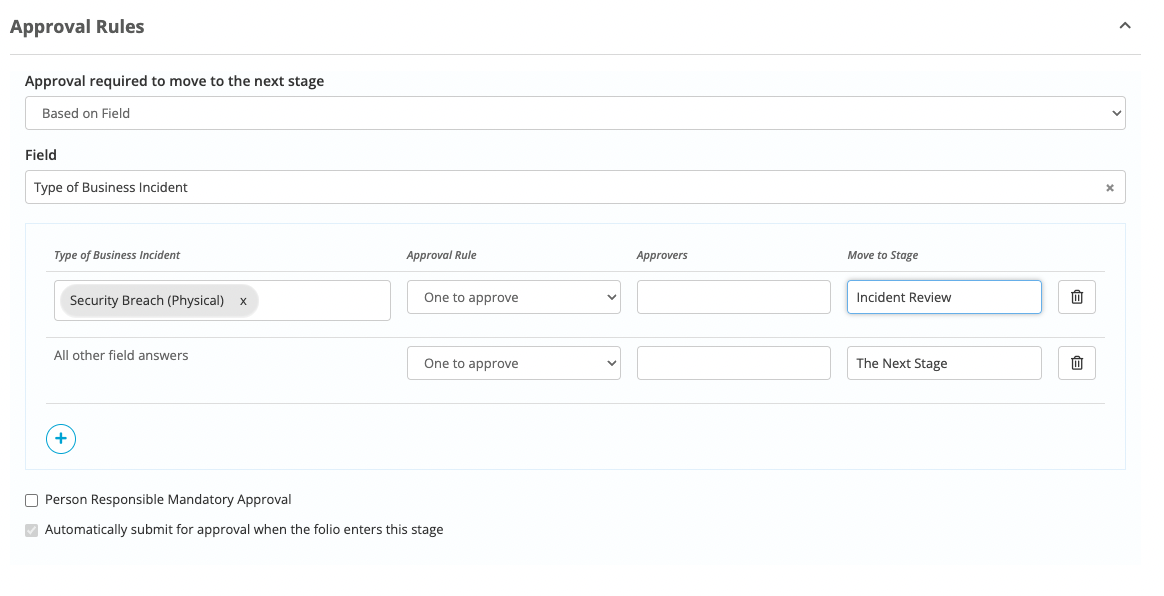
Task: Click the 'Move to Stage' column header
Action: click(x=883, y=255)
